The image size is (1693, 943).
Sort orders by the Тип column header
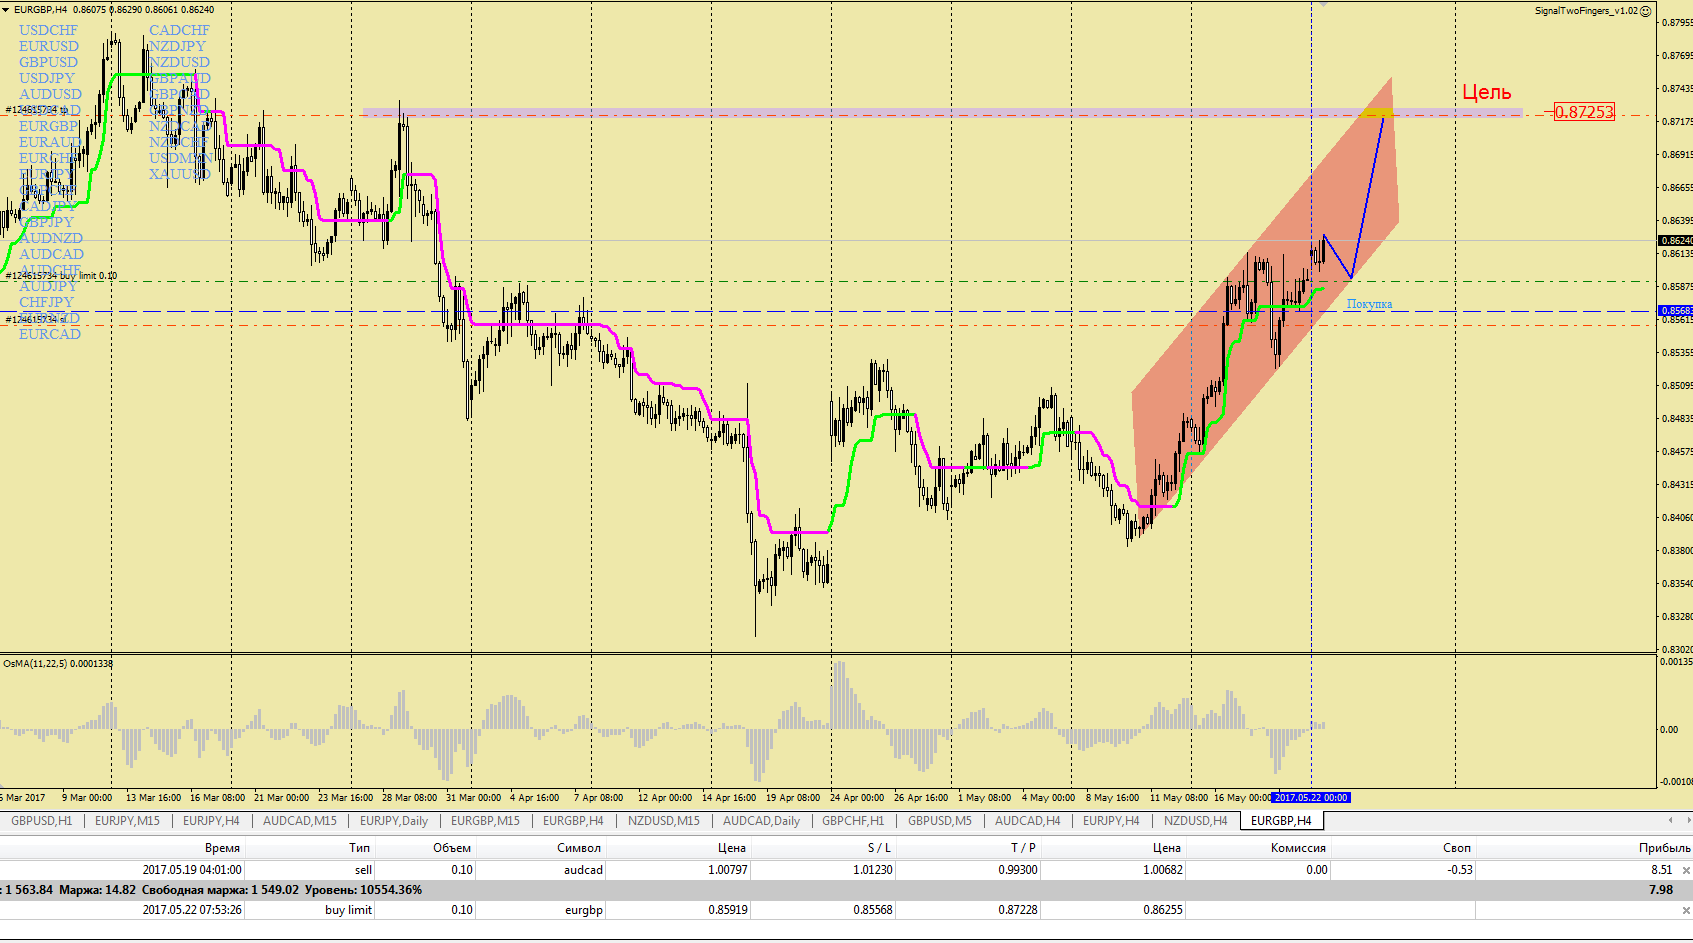(359, 848)
